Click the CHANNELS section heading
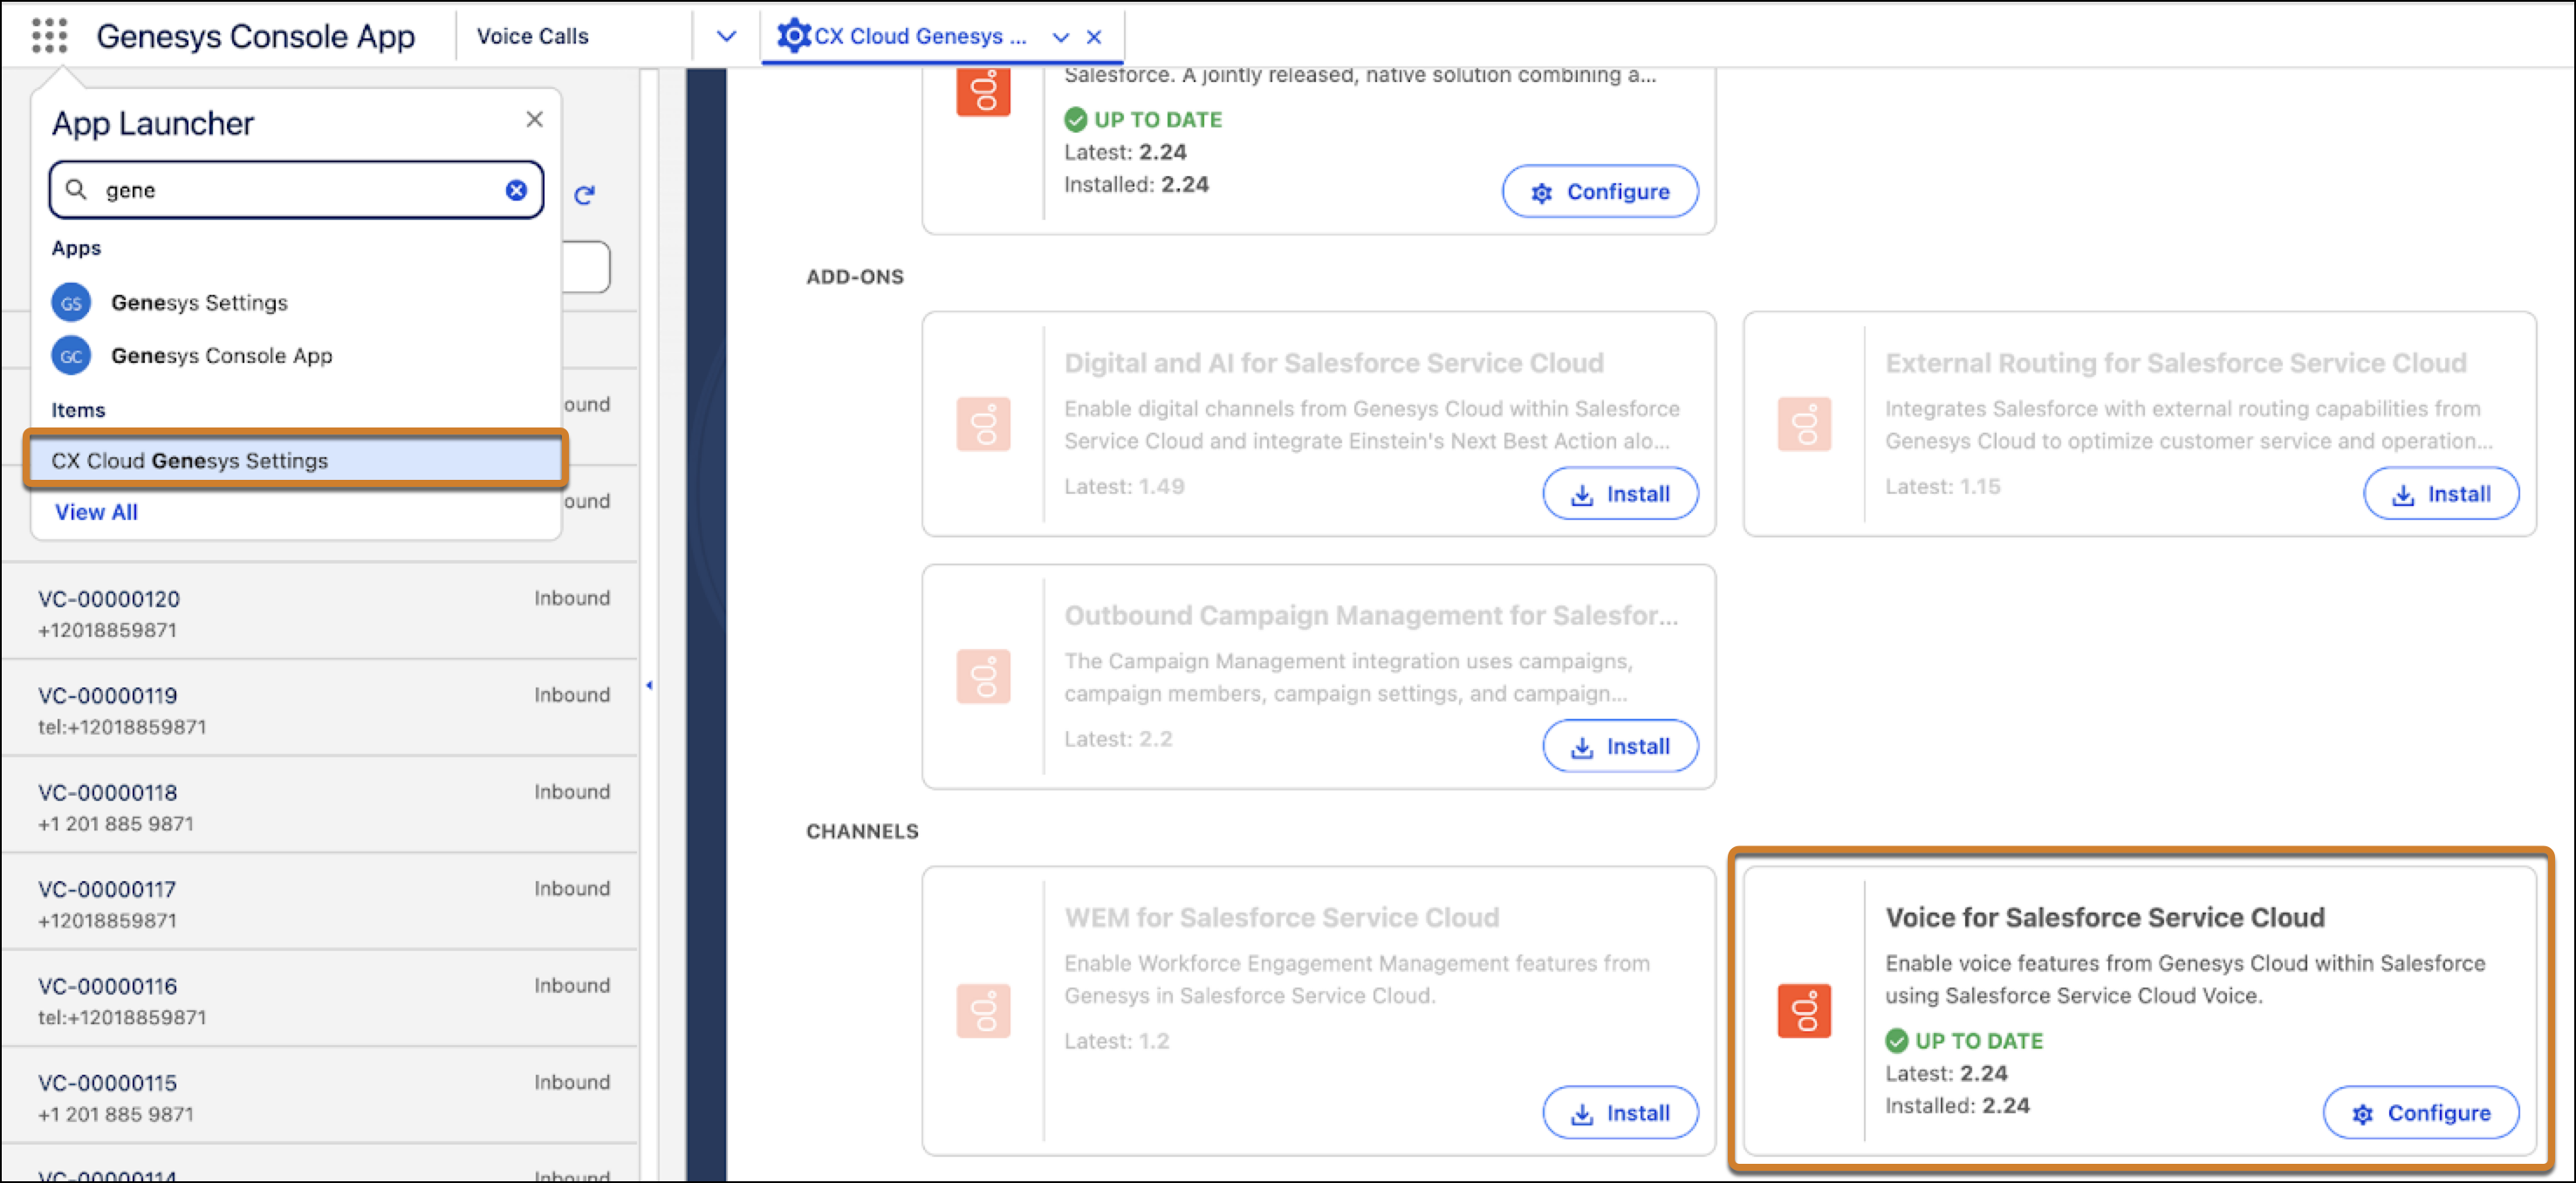Image resolution: width=2576 pixels, height=1183 pixels. [x=861, y=832]
